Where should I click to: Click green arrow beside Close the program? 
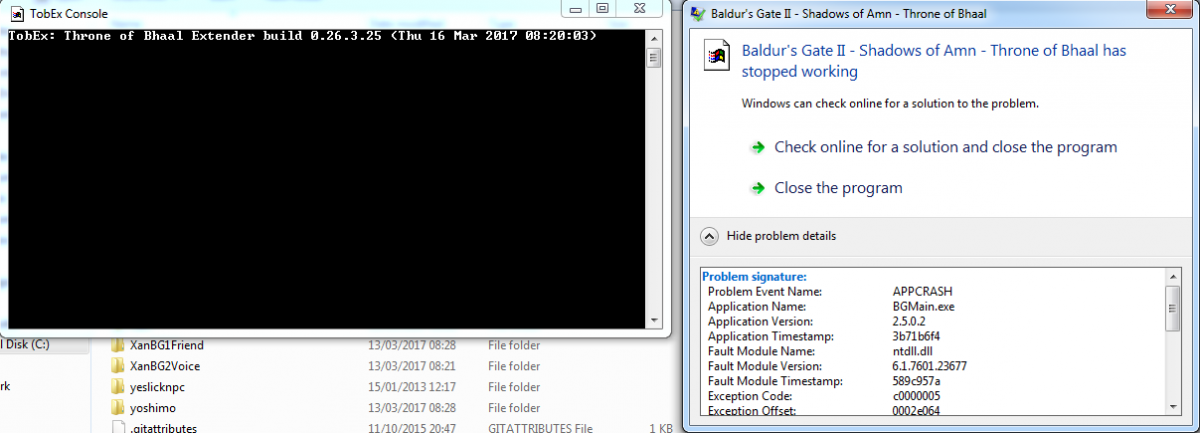(x=760, y=188)
